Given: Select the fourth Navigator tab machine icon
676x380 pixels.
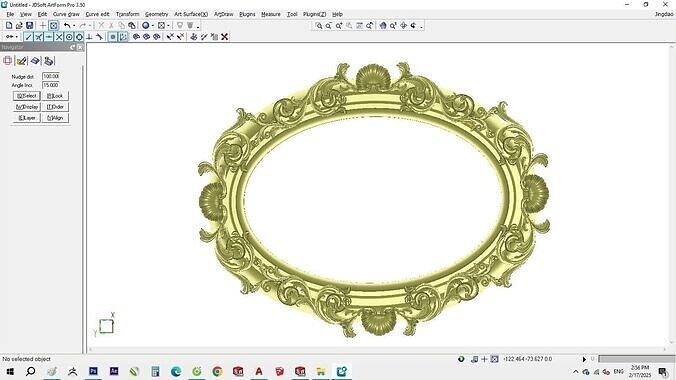Looking at the screenshot, I should (x=49, y=61).
